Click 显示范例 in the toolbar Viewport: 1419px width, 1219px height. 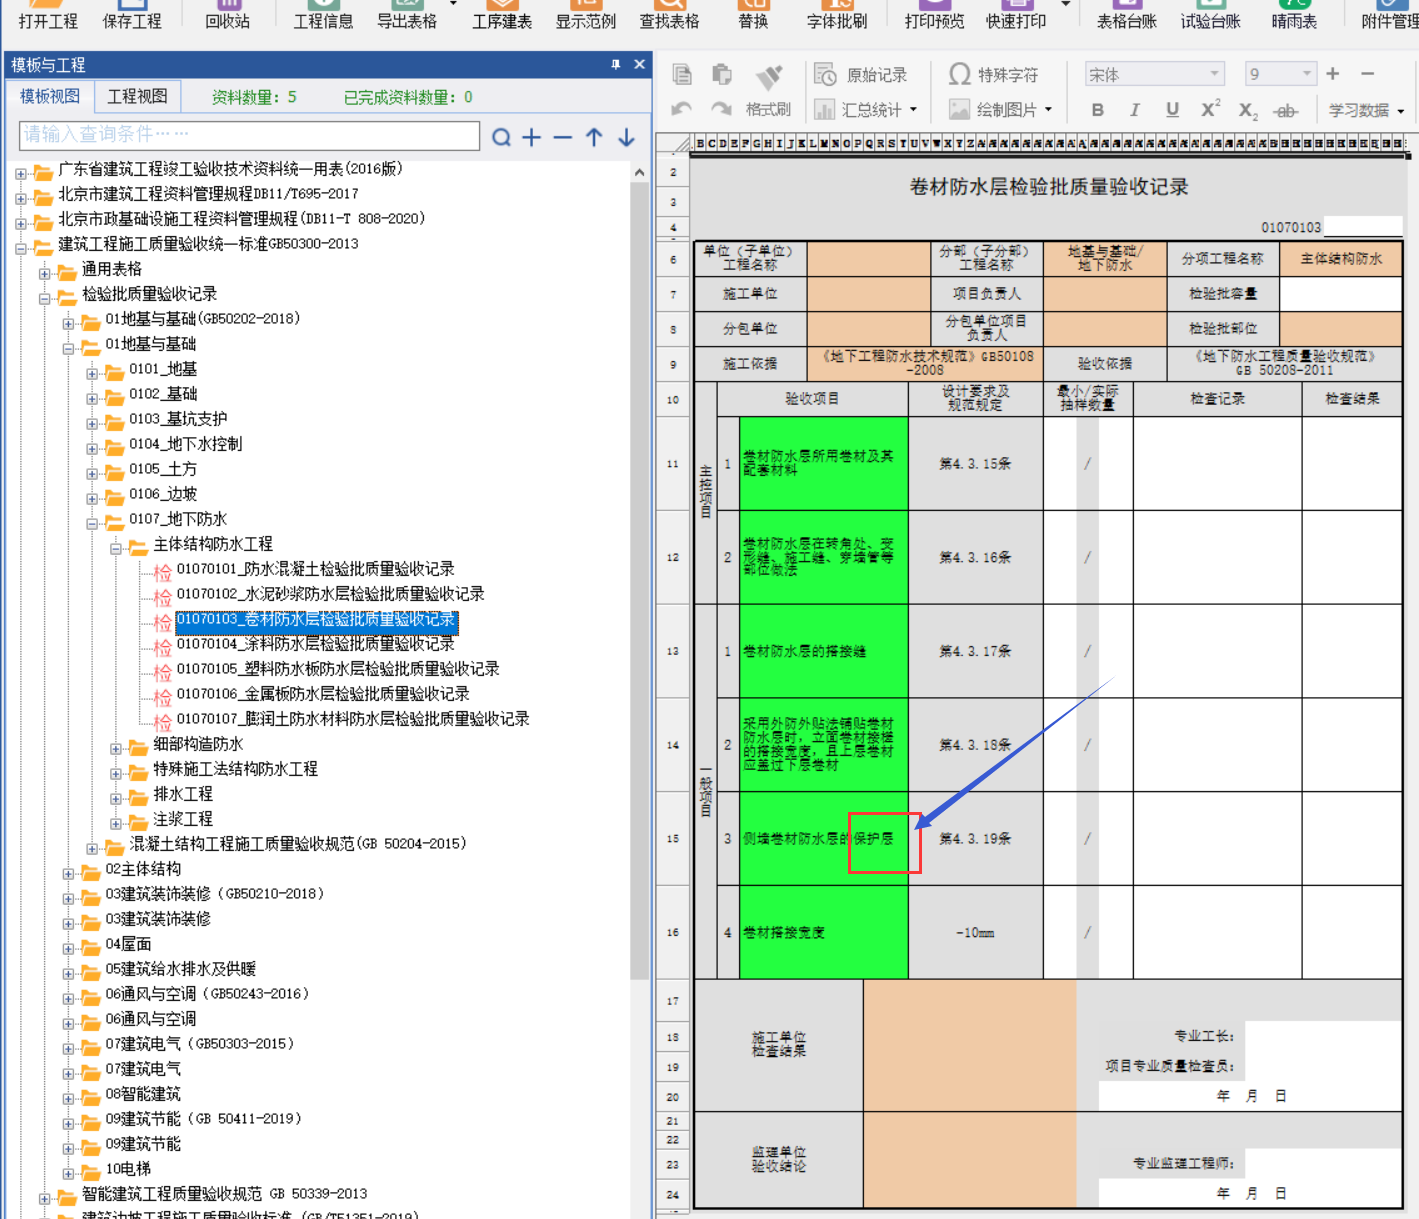[x=586, y=15]
